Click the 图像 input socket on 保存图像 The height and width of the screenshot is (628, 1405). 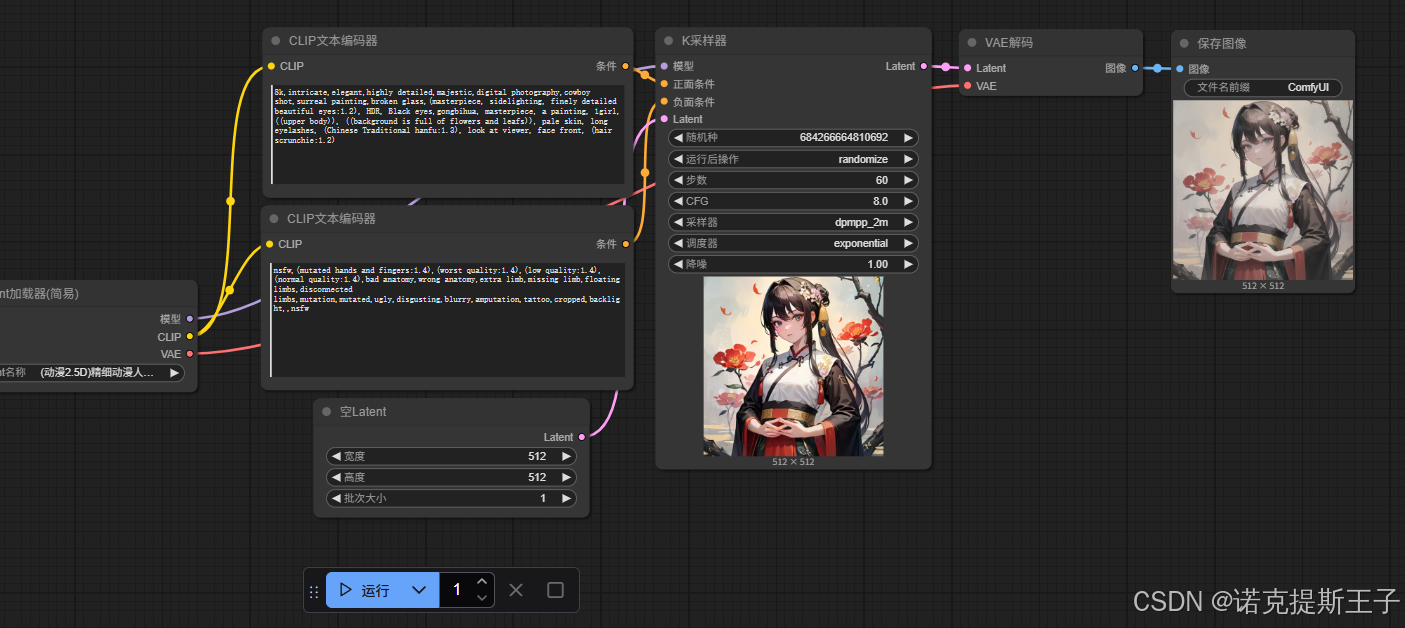coord(1179,69)
